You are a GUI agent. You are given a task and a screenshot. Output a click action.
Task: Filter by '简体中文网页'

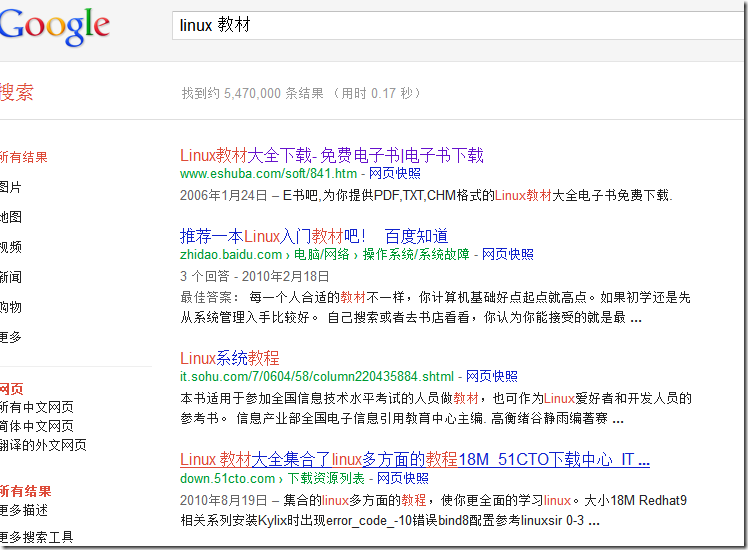37,426
